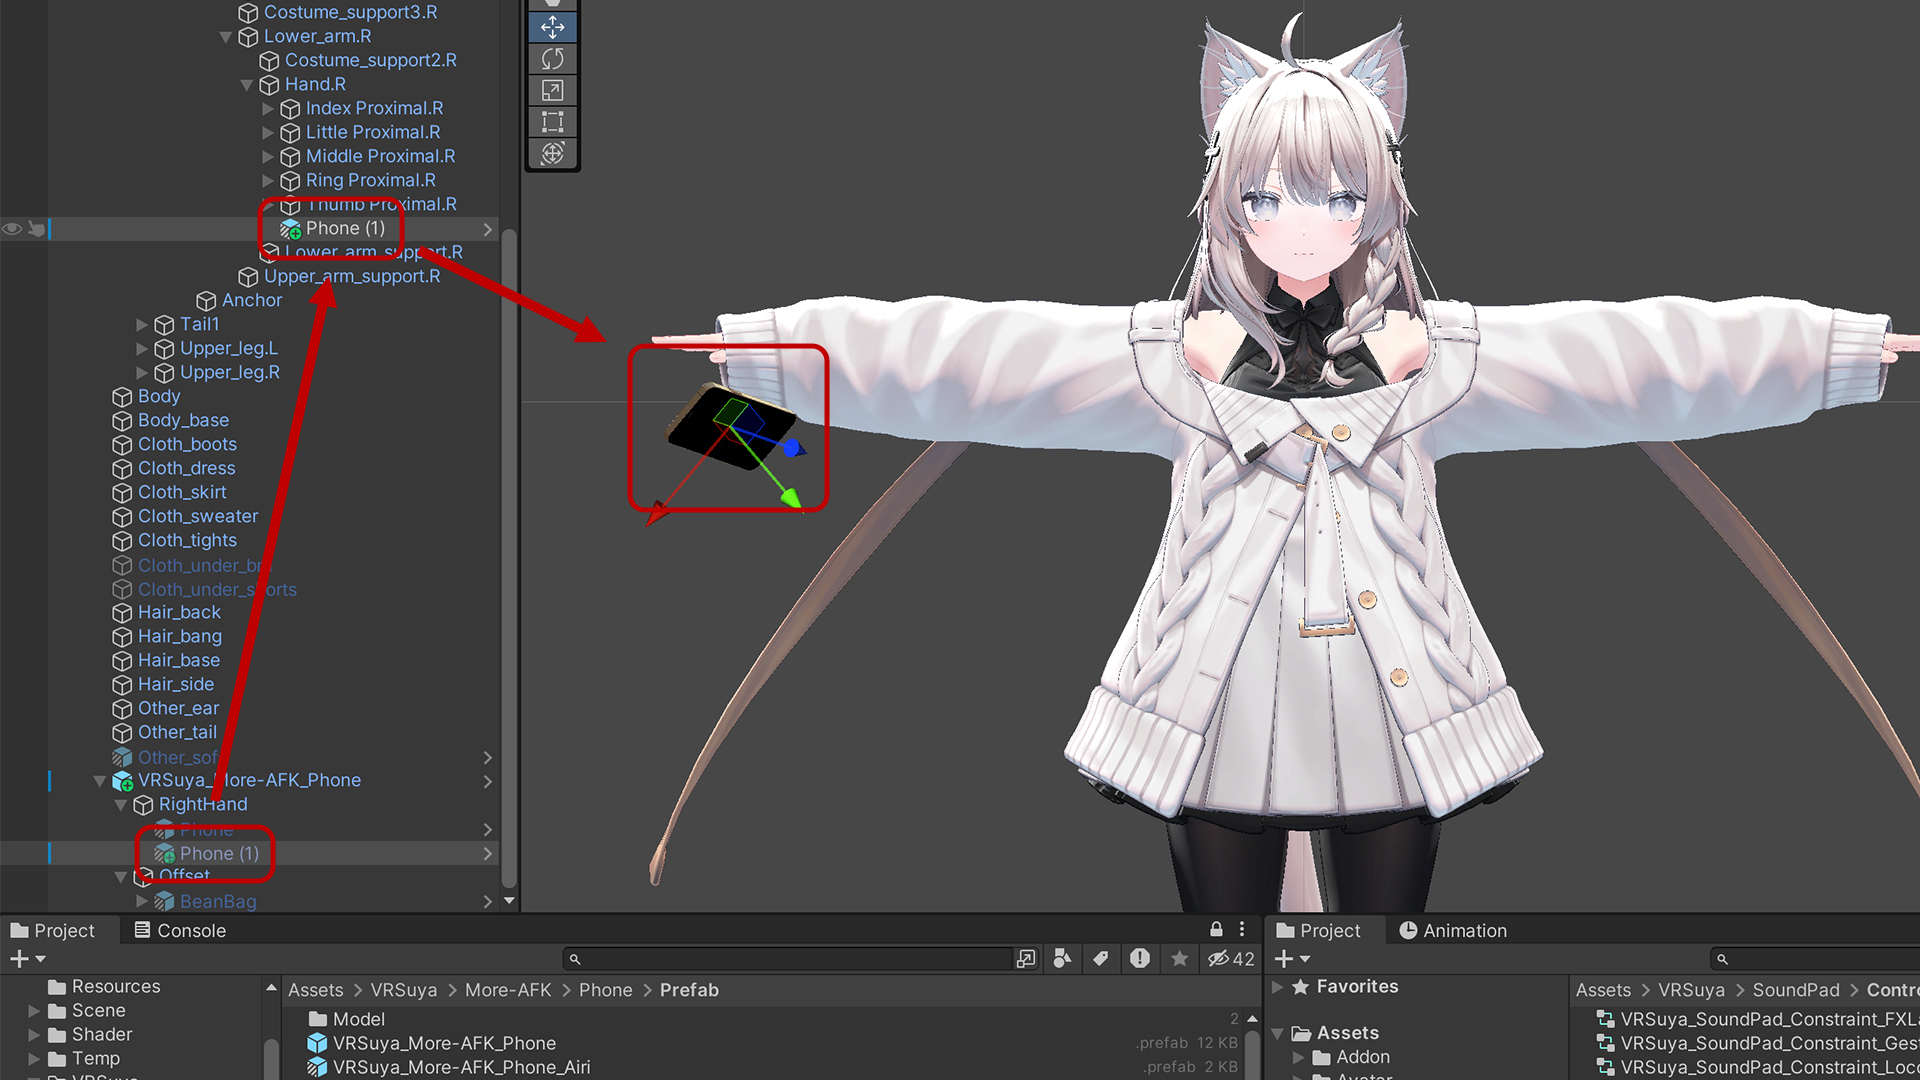Screen dimensions: 1920x1080
Task: Expand the Scene folder in Project tree
Action: pos(33,1011)
